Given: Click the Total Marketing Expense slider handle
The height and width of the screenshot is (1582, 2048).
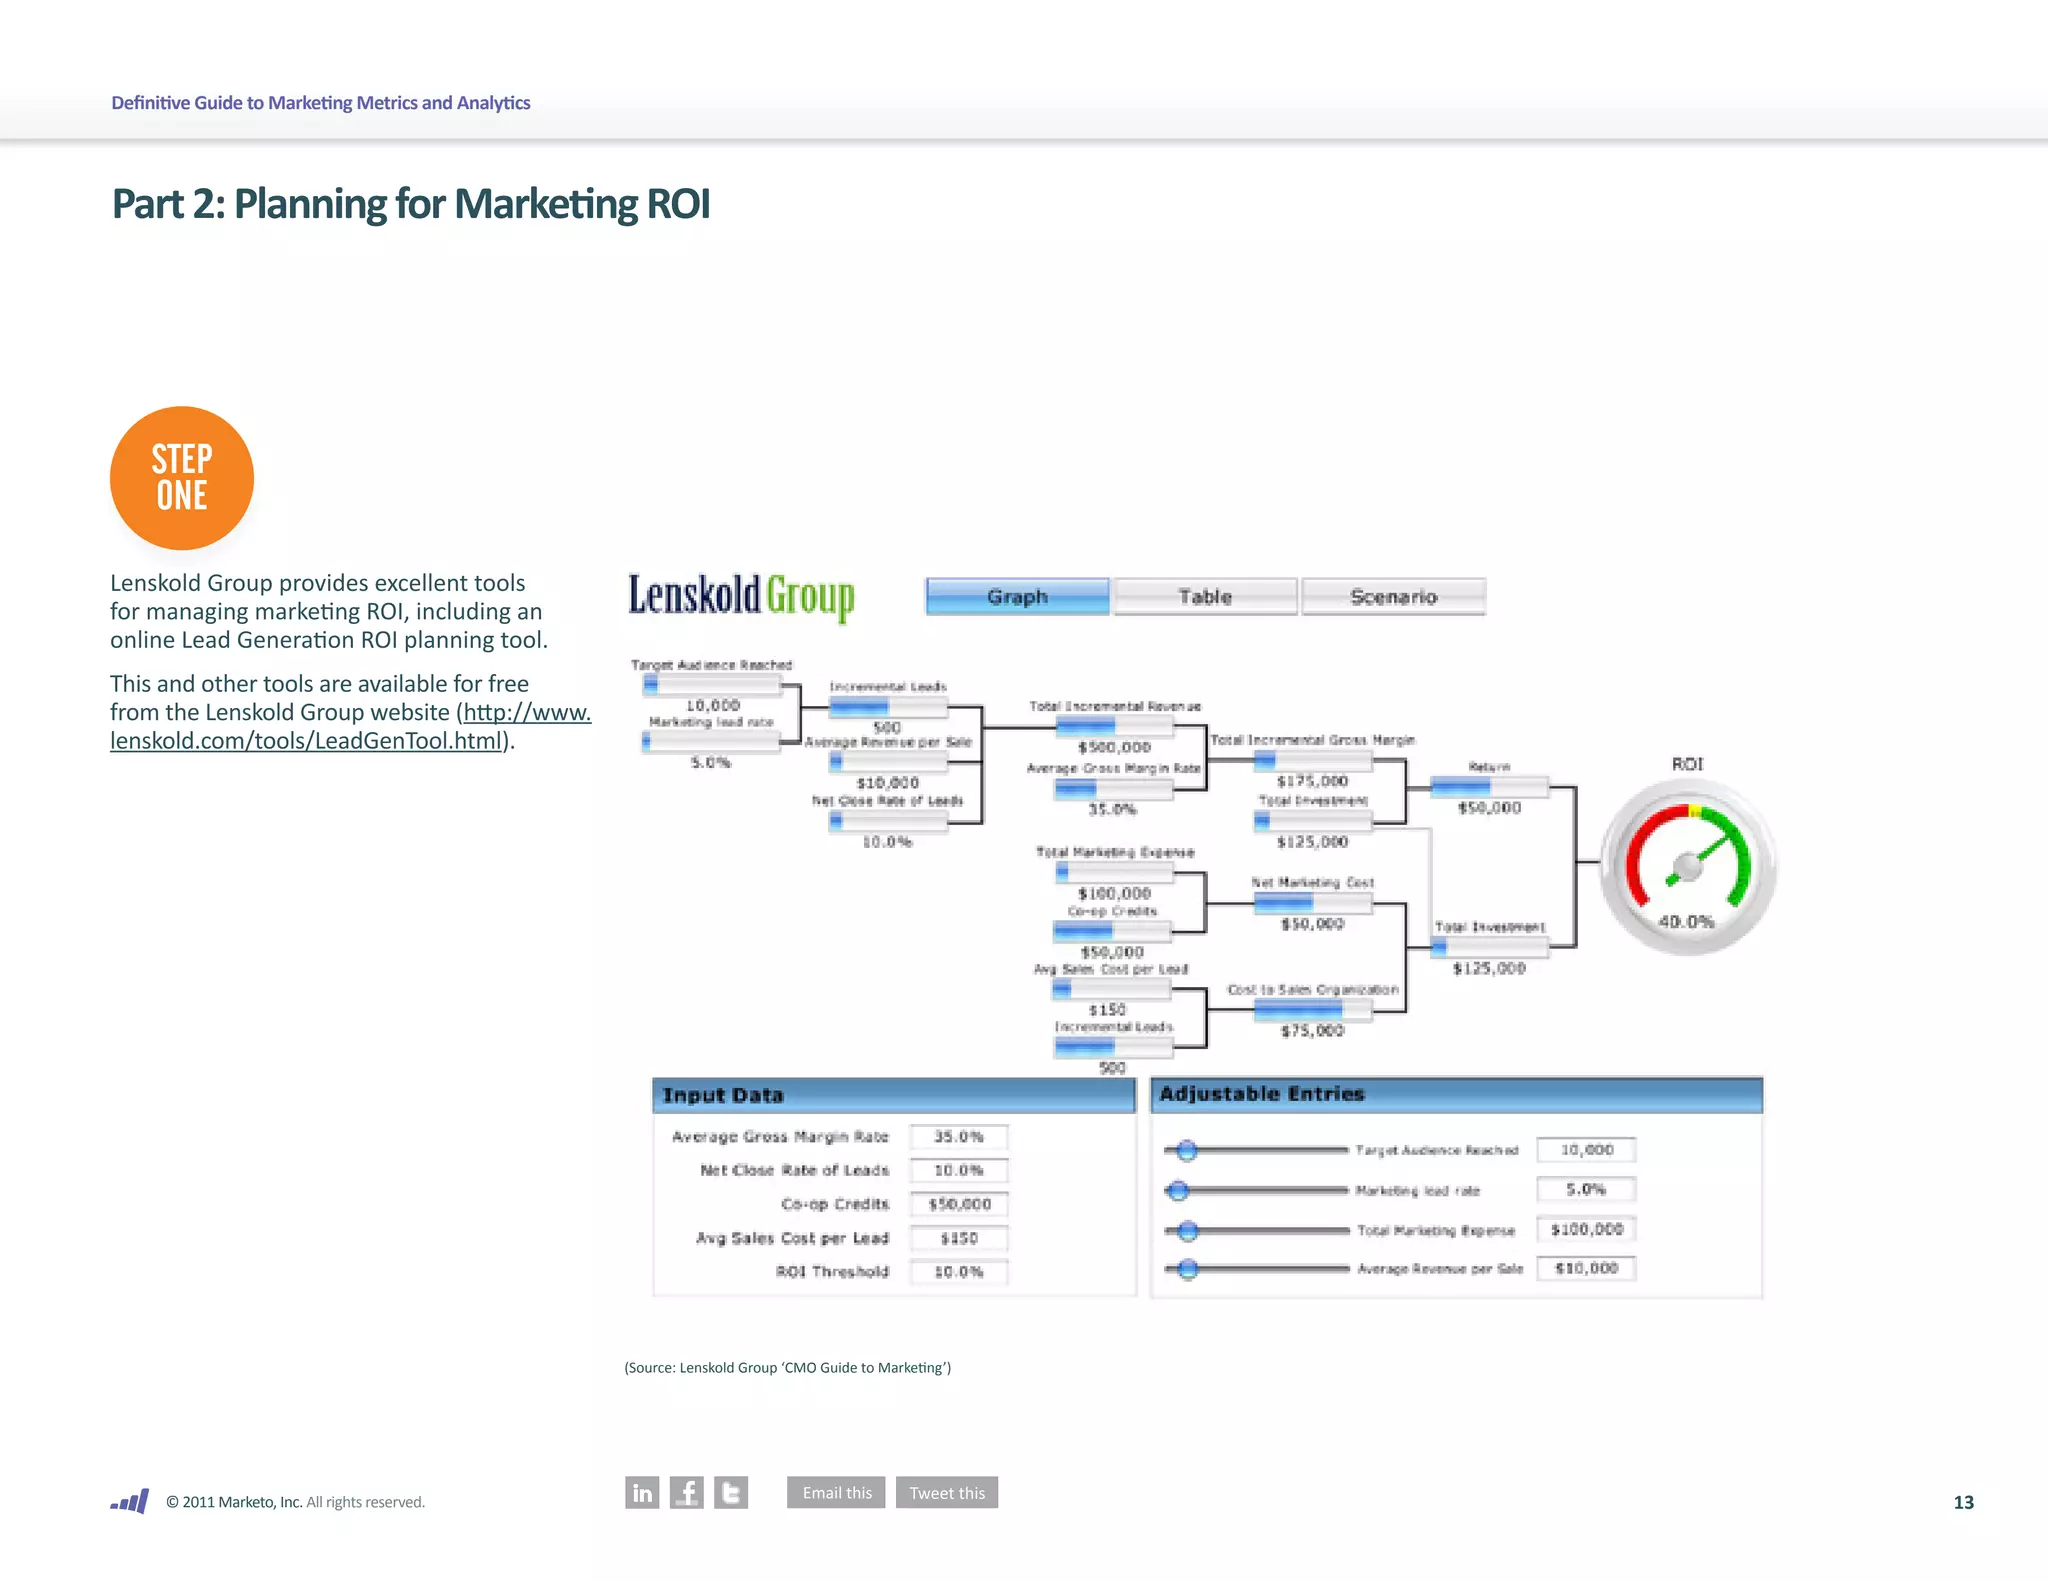Looking at the screenshot, I should point(1188,1230).
